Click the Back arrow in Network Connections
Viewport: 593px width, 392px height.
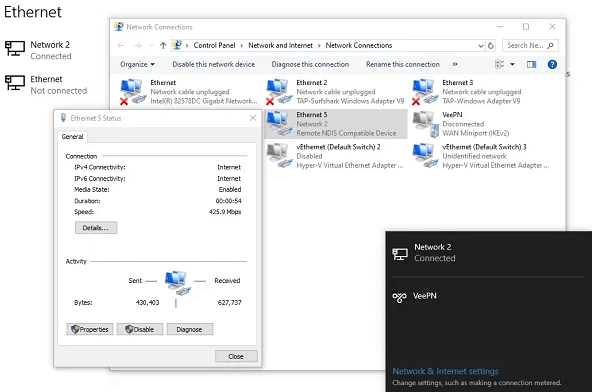pyautogui.click(x=121, y=45)
